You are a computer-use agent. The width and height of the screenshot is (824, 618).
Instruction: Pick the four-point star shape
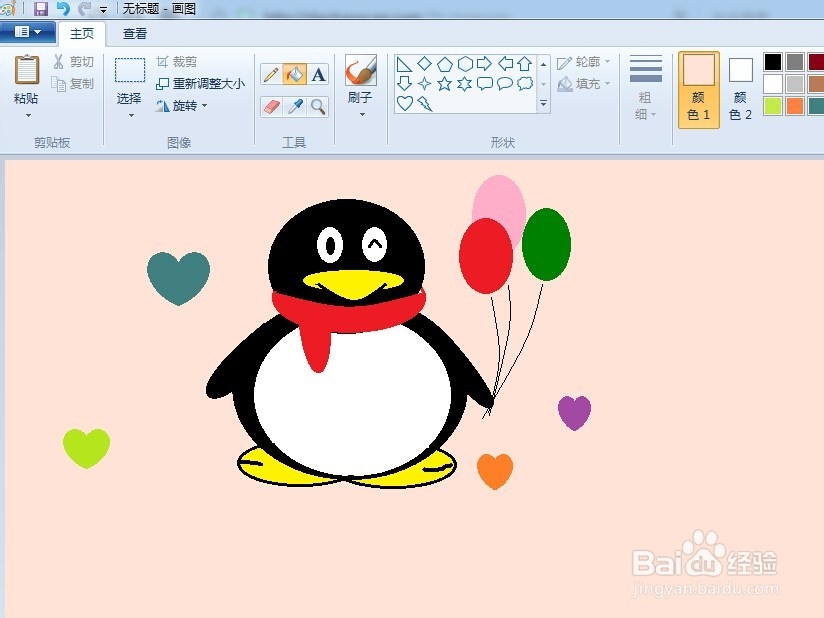[424, 84]
